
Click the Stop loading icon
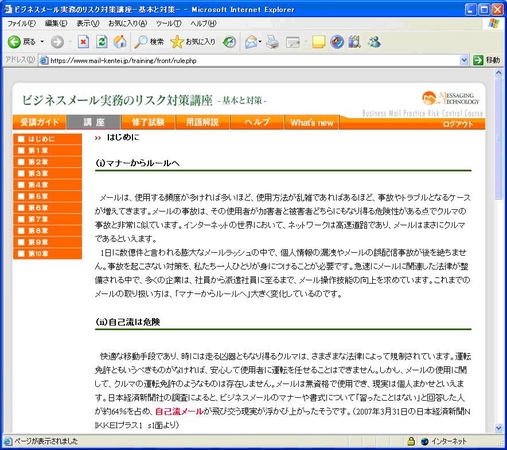83,42
